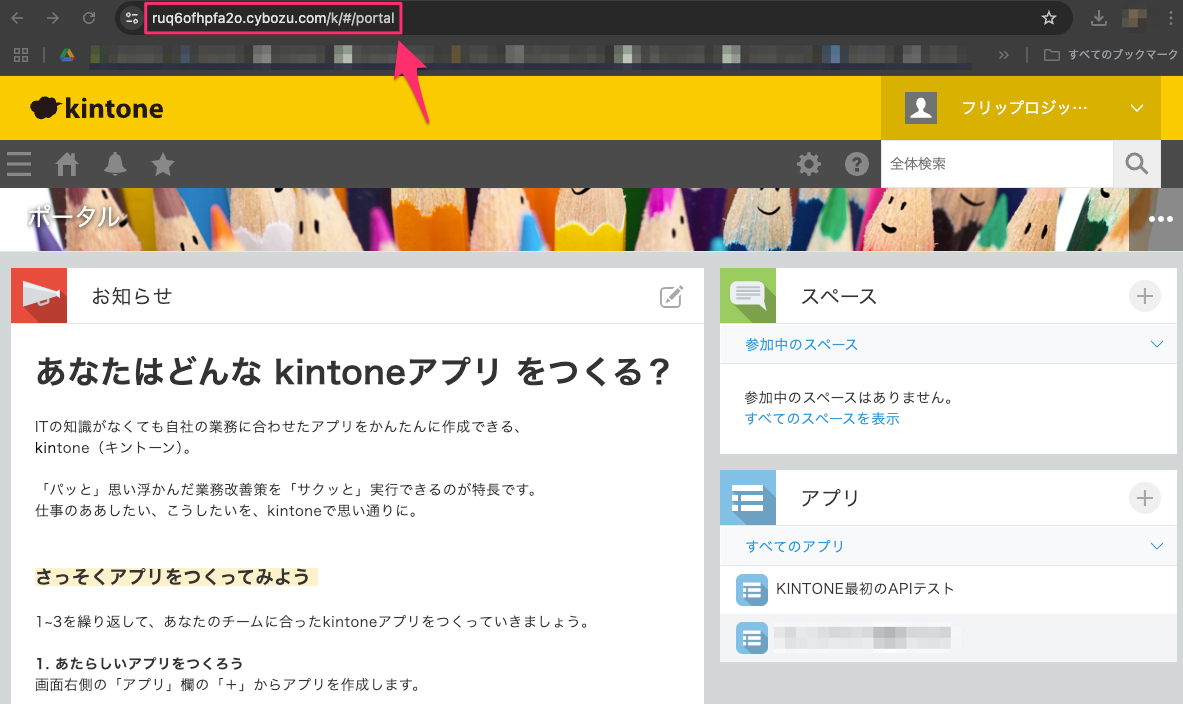The height and width of the screenshot is (704, 1183).
Task: Open favorites star in kintone toolbar
Action: (x=162, y=164)
